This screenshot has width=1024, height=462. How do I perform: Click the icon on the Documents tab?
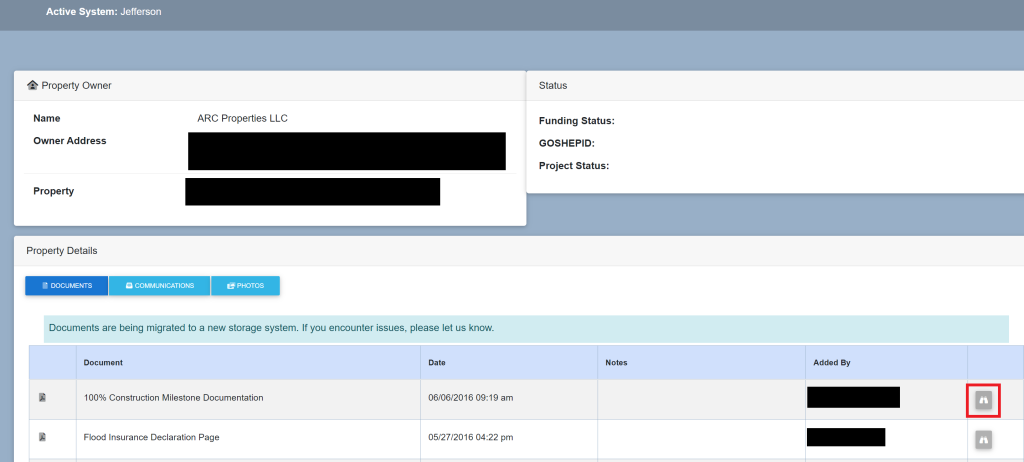click(43, 286)
